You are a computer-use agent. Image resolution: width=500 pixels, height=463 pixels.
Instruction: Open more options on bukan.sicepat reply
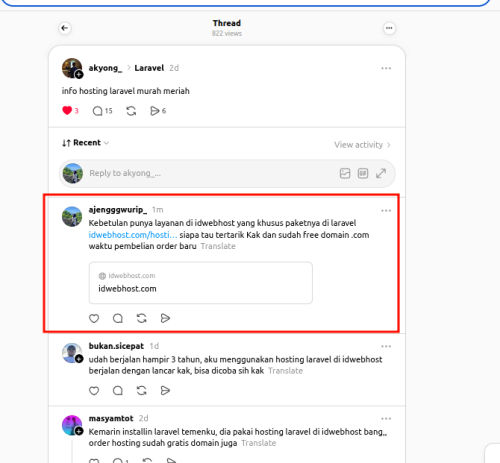pos(386,346)
